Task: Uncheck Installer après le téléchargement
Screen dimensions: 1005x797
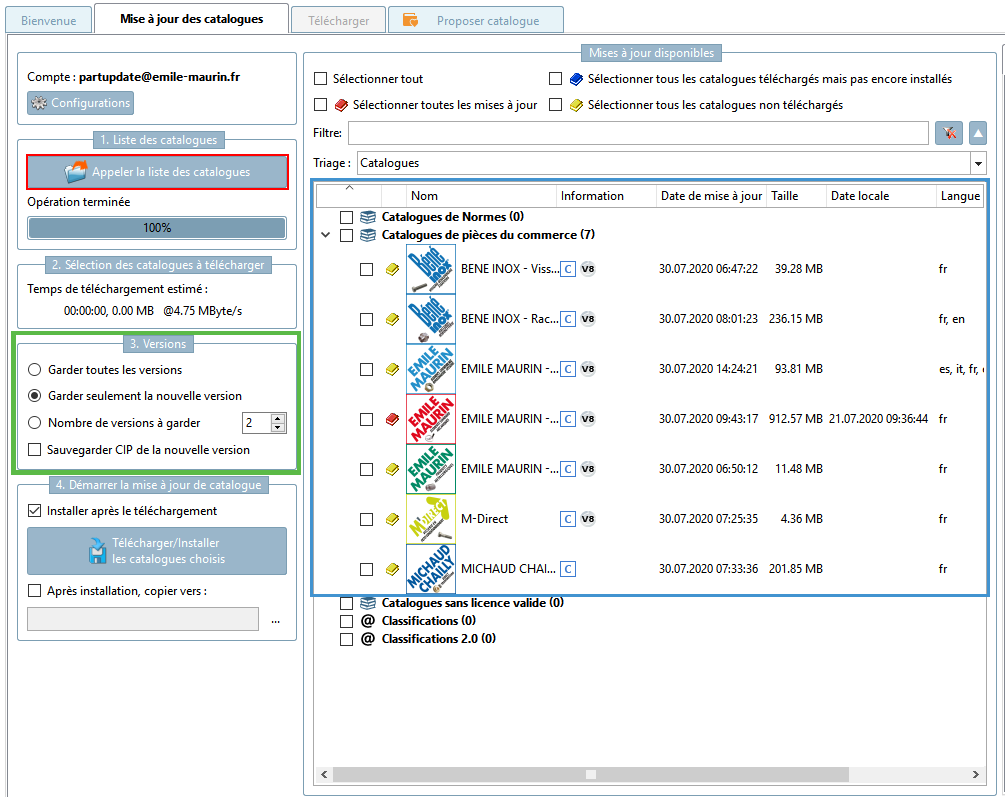Action: [35, 511]
